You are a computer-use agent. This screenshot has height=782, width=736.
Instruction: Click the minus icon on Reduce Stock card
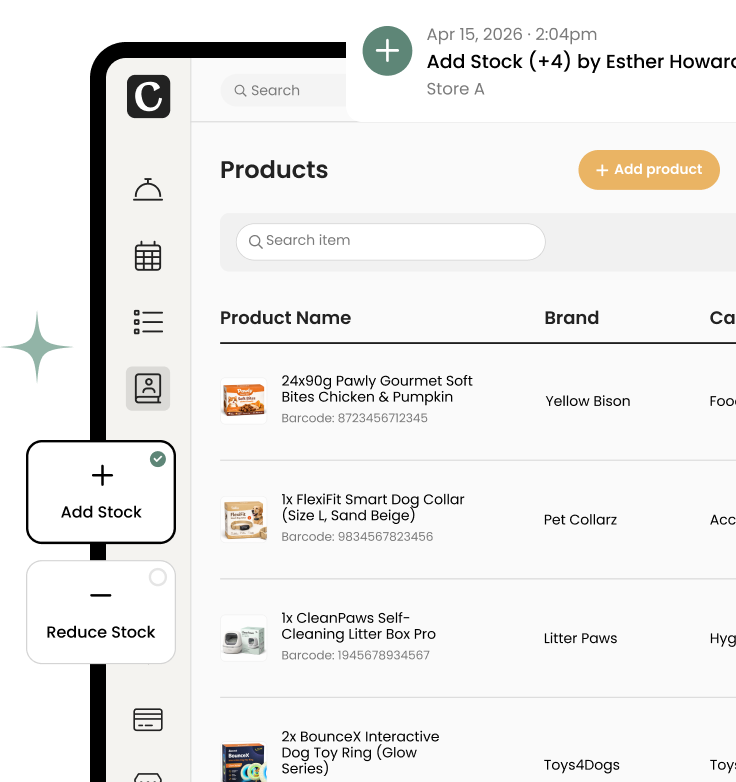(x=101, y=595)
